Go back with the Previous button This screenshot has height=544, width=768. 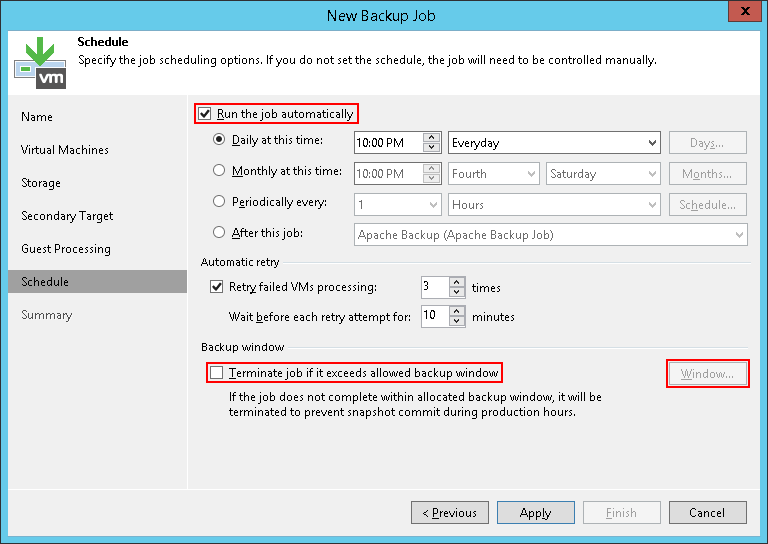click(450, 513)
